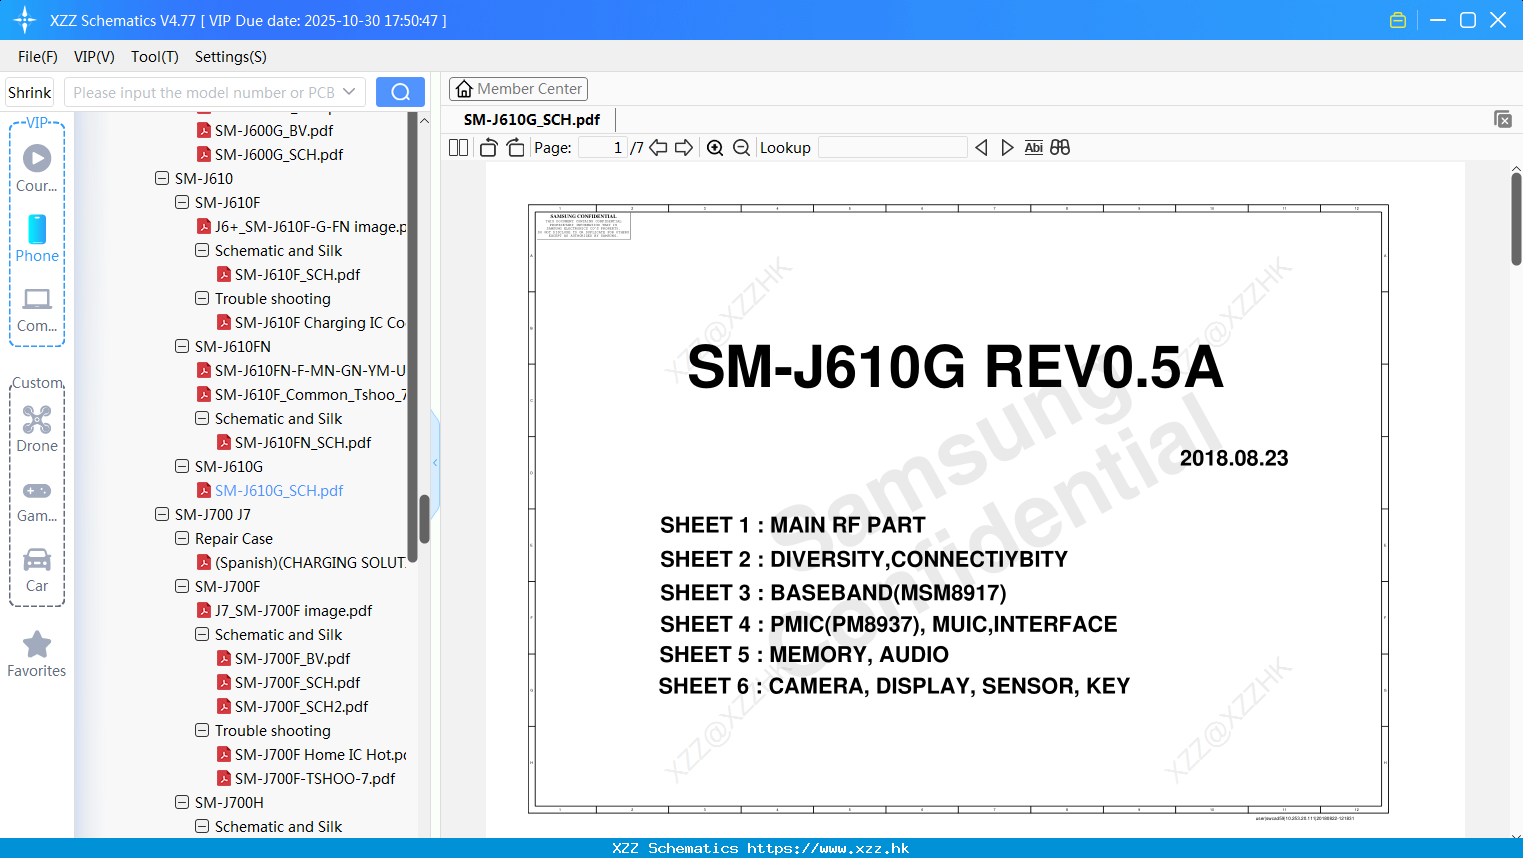Screen dimensions: 1523x858
Task: Open the Game console category
Action: click(x=37, y=500)
